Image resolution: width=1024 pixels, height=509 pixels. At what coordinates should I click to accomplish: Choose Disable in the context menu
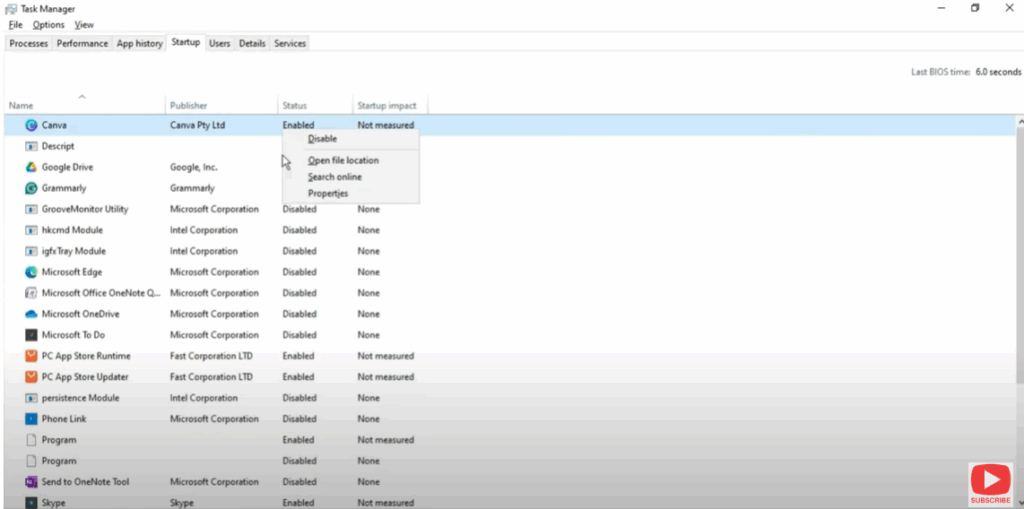pos(351,139)
